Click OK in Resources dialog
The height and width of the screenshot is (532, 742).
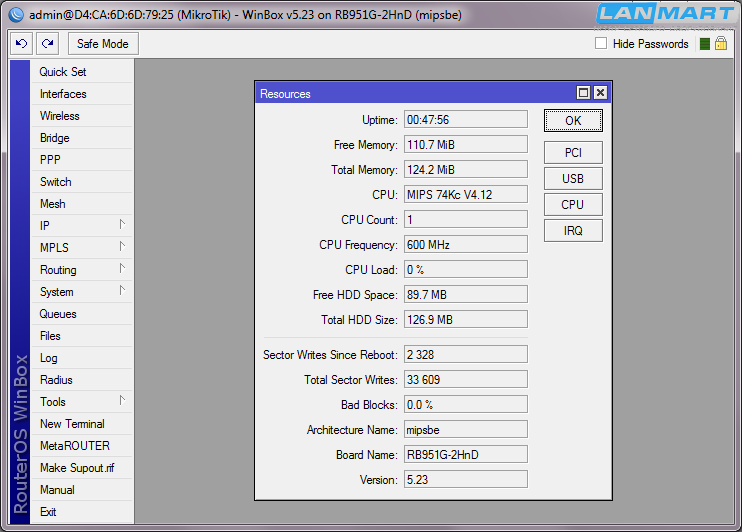point(573,121)
